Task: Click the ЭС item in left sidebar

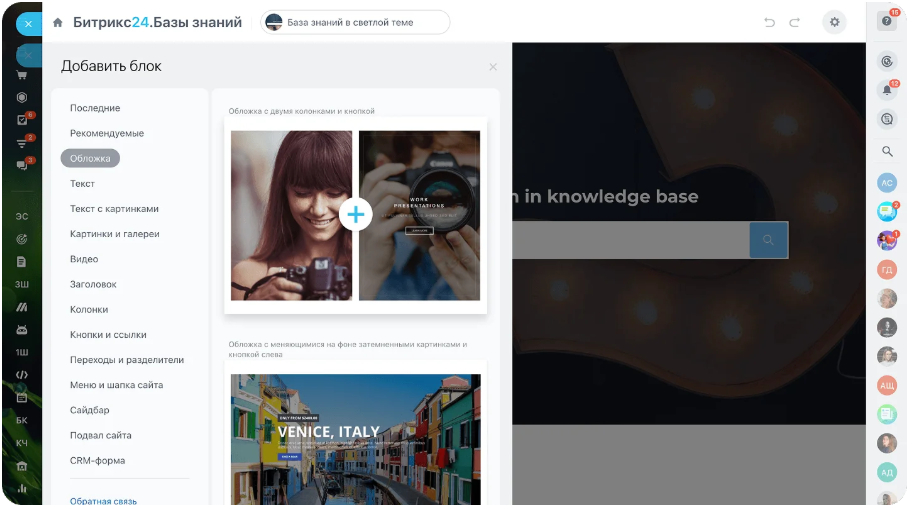Action: pos(22,216)
